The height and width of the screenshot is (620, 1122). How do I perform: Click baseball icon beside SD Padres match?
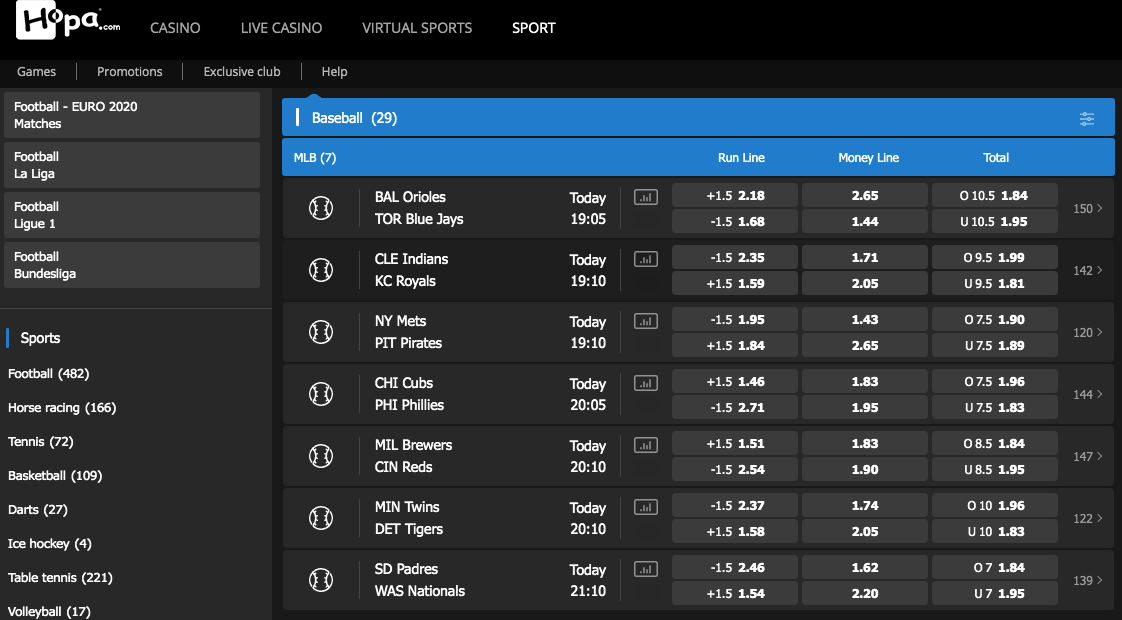coord(321,580)
